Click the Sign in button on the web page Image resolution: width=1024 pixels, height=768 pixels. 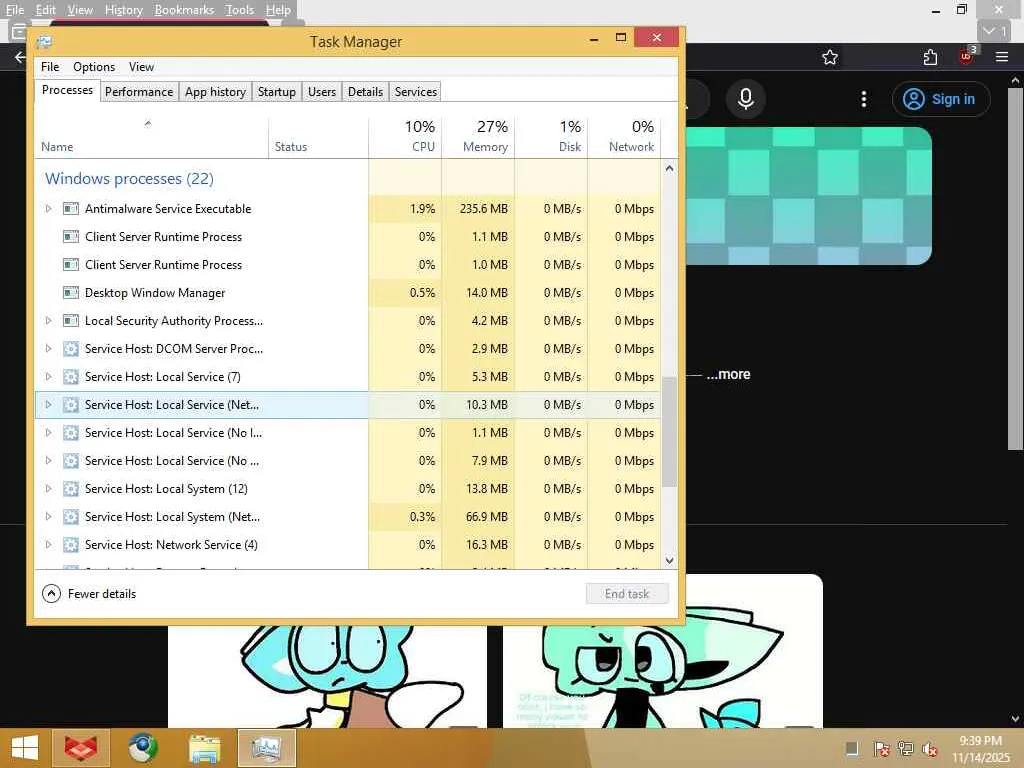coord(941,99)
